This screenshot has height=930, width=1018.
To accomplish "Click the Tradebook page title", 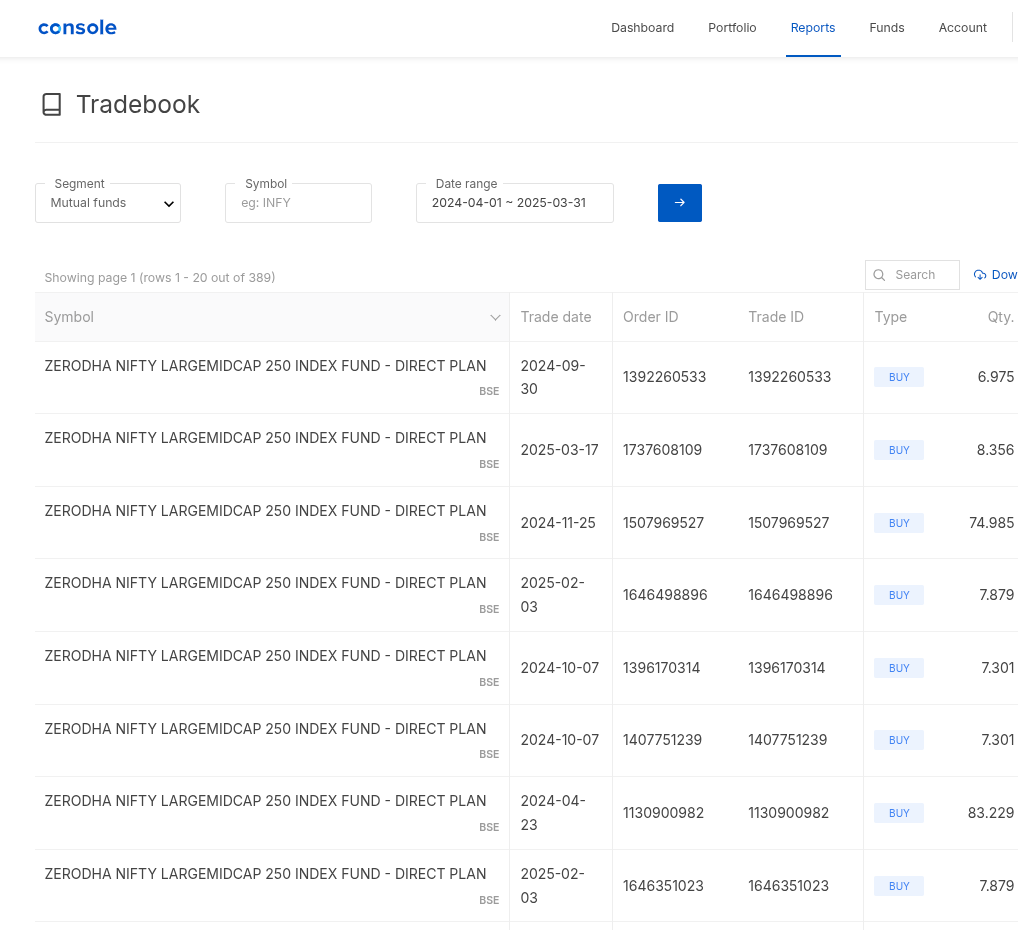I will coord(138,105).
